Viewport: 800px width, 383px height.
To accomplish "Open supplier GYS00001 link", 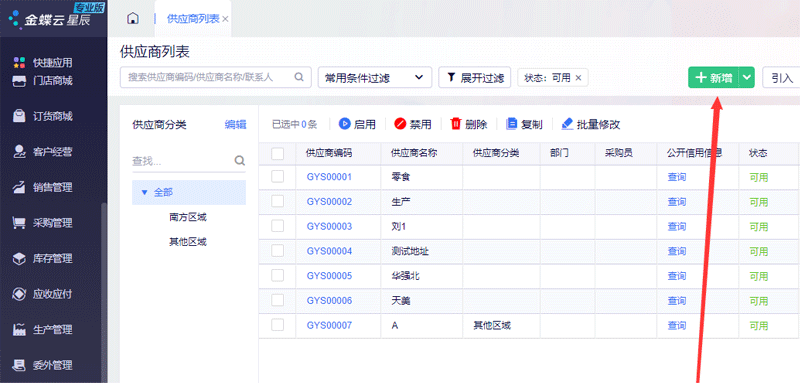I will point(329,177).
